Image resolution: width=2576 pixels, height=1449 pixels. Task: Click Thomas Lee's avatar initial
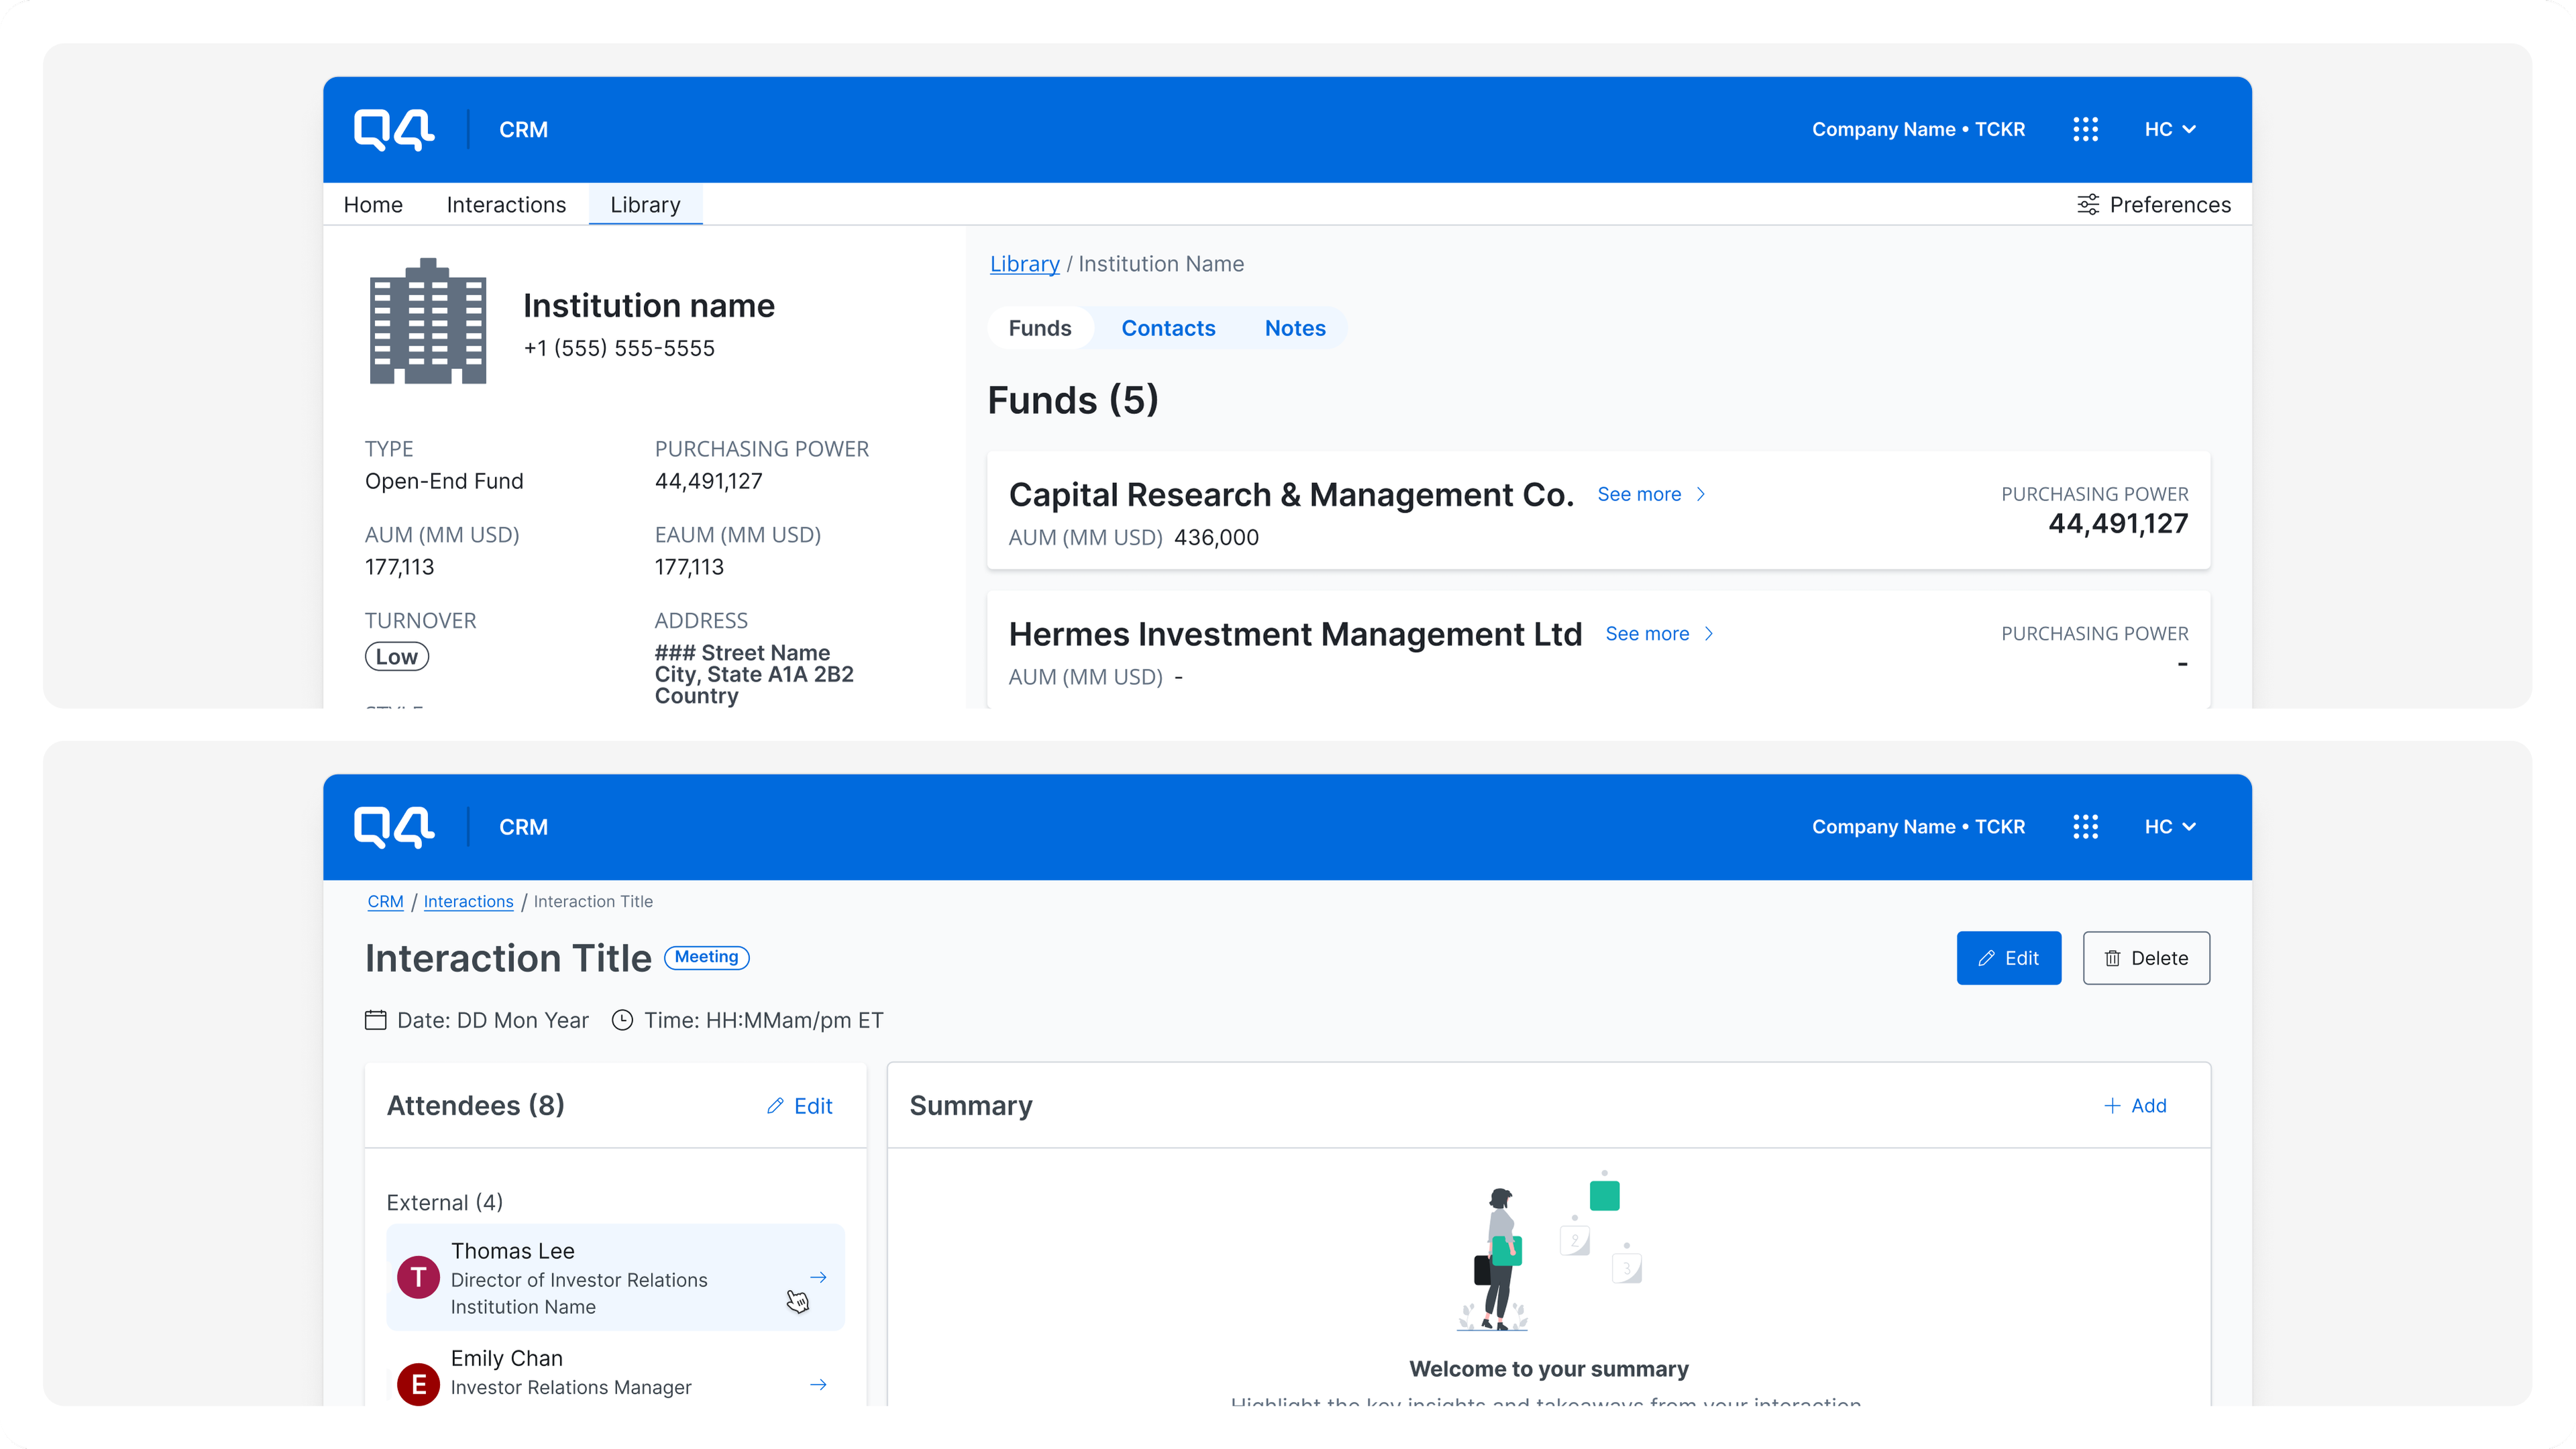tap(418, 1277)
